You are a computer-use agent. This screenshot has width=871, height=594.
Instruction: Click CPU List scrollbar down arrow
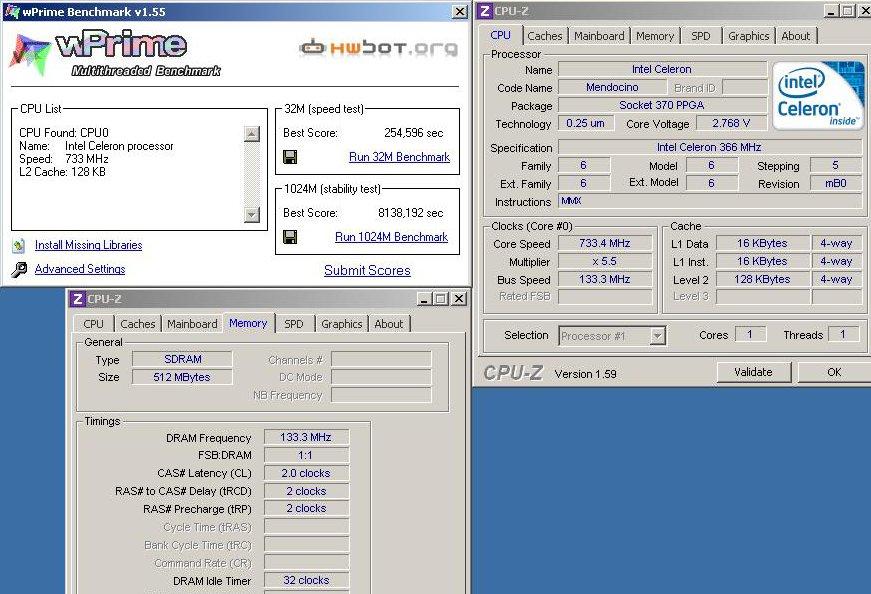pos(252,214)
